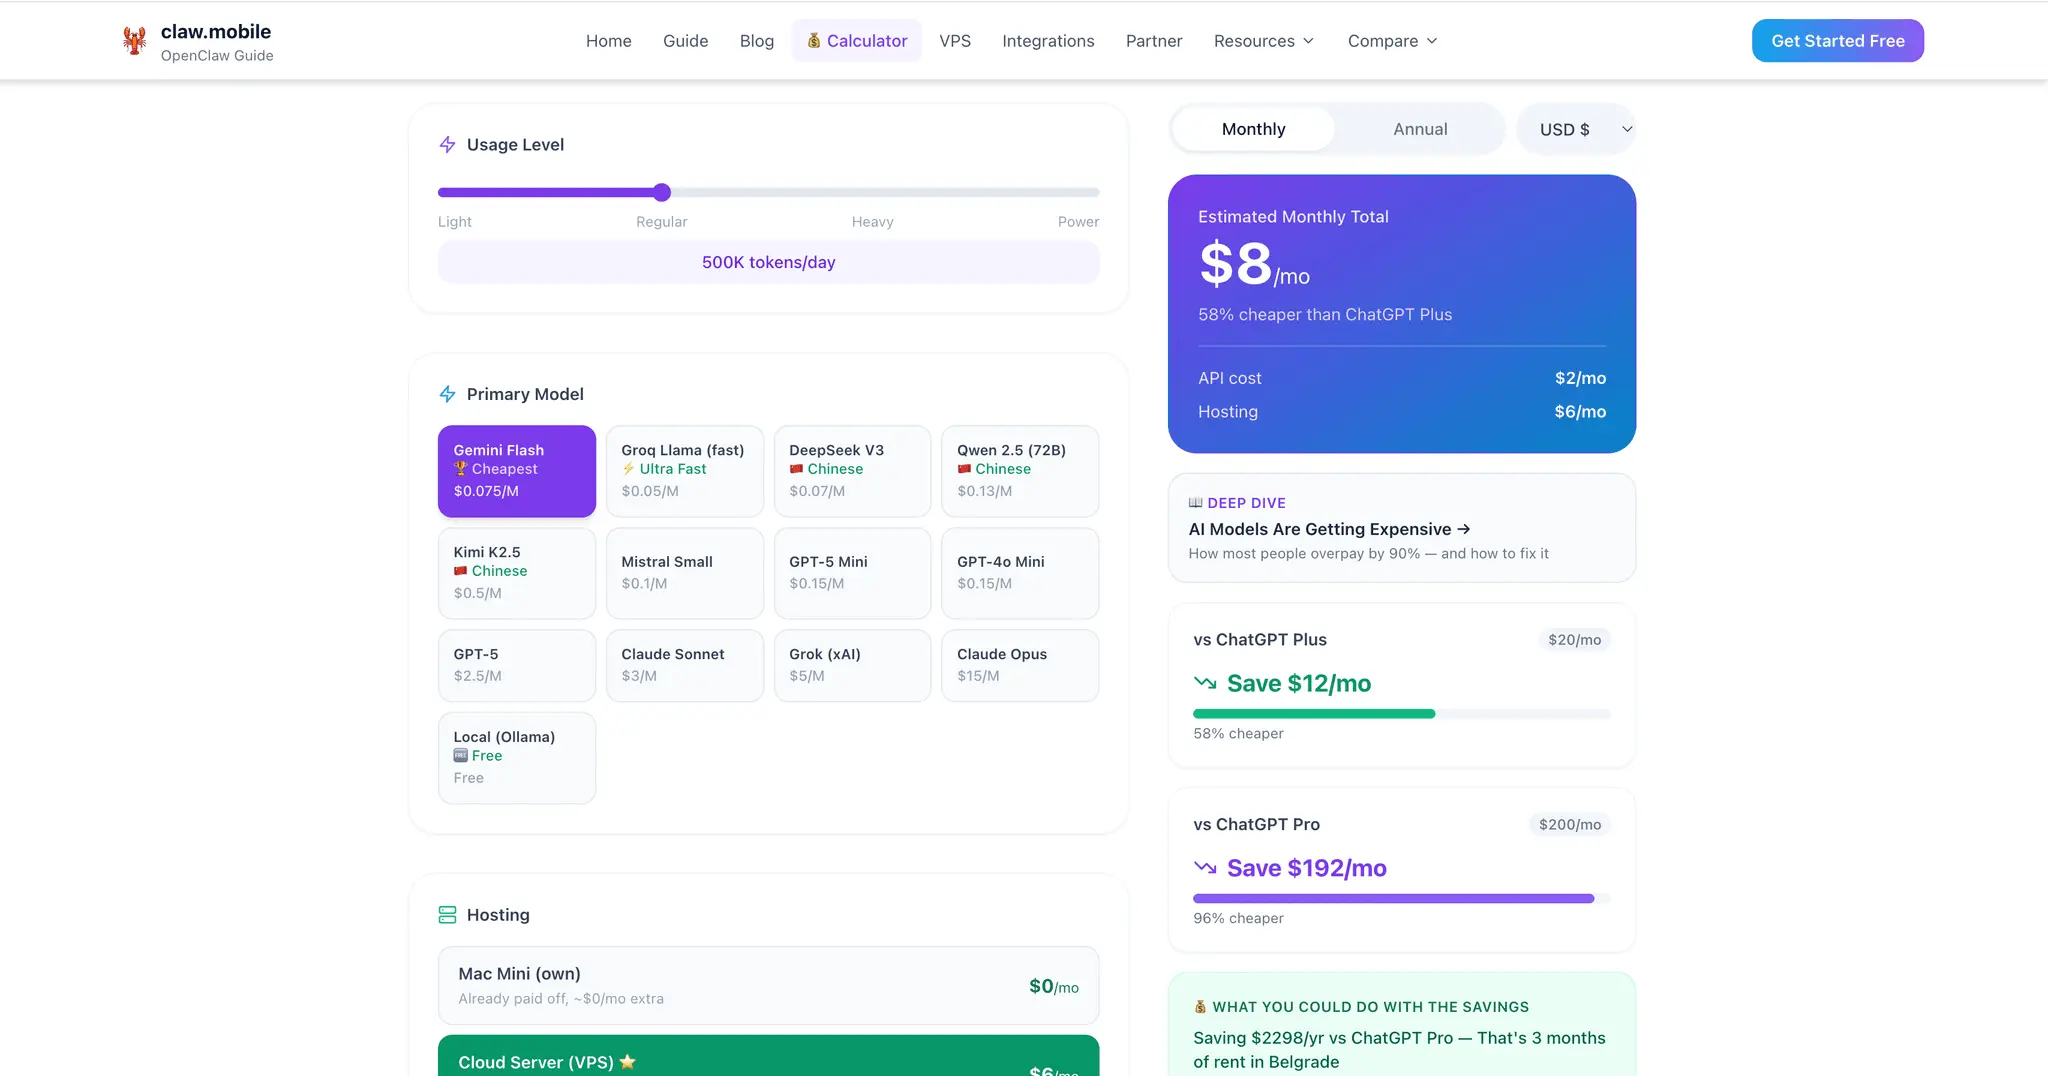Select the $2.5/M GPT-5 model card
The image size is (2048, 1076).
coord(517,665)
